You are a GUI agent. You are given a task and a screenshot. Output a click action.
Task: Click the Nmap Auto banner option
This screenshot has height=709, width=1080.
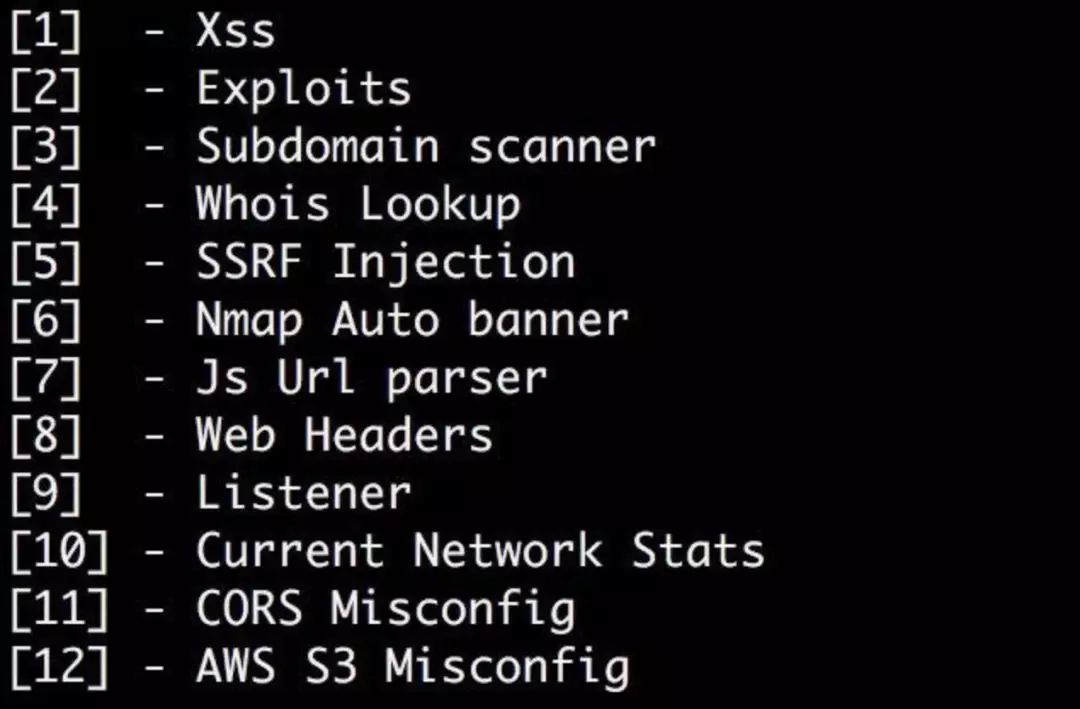(413, 322)
